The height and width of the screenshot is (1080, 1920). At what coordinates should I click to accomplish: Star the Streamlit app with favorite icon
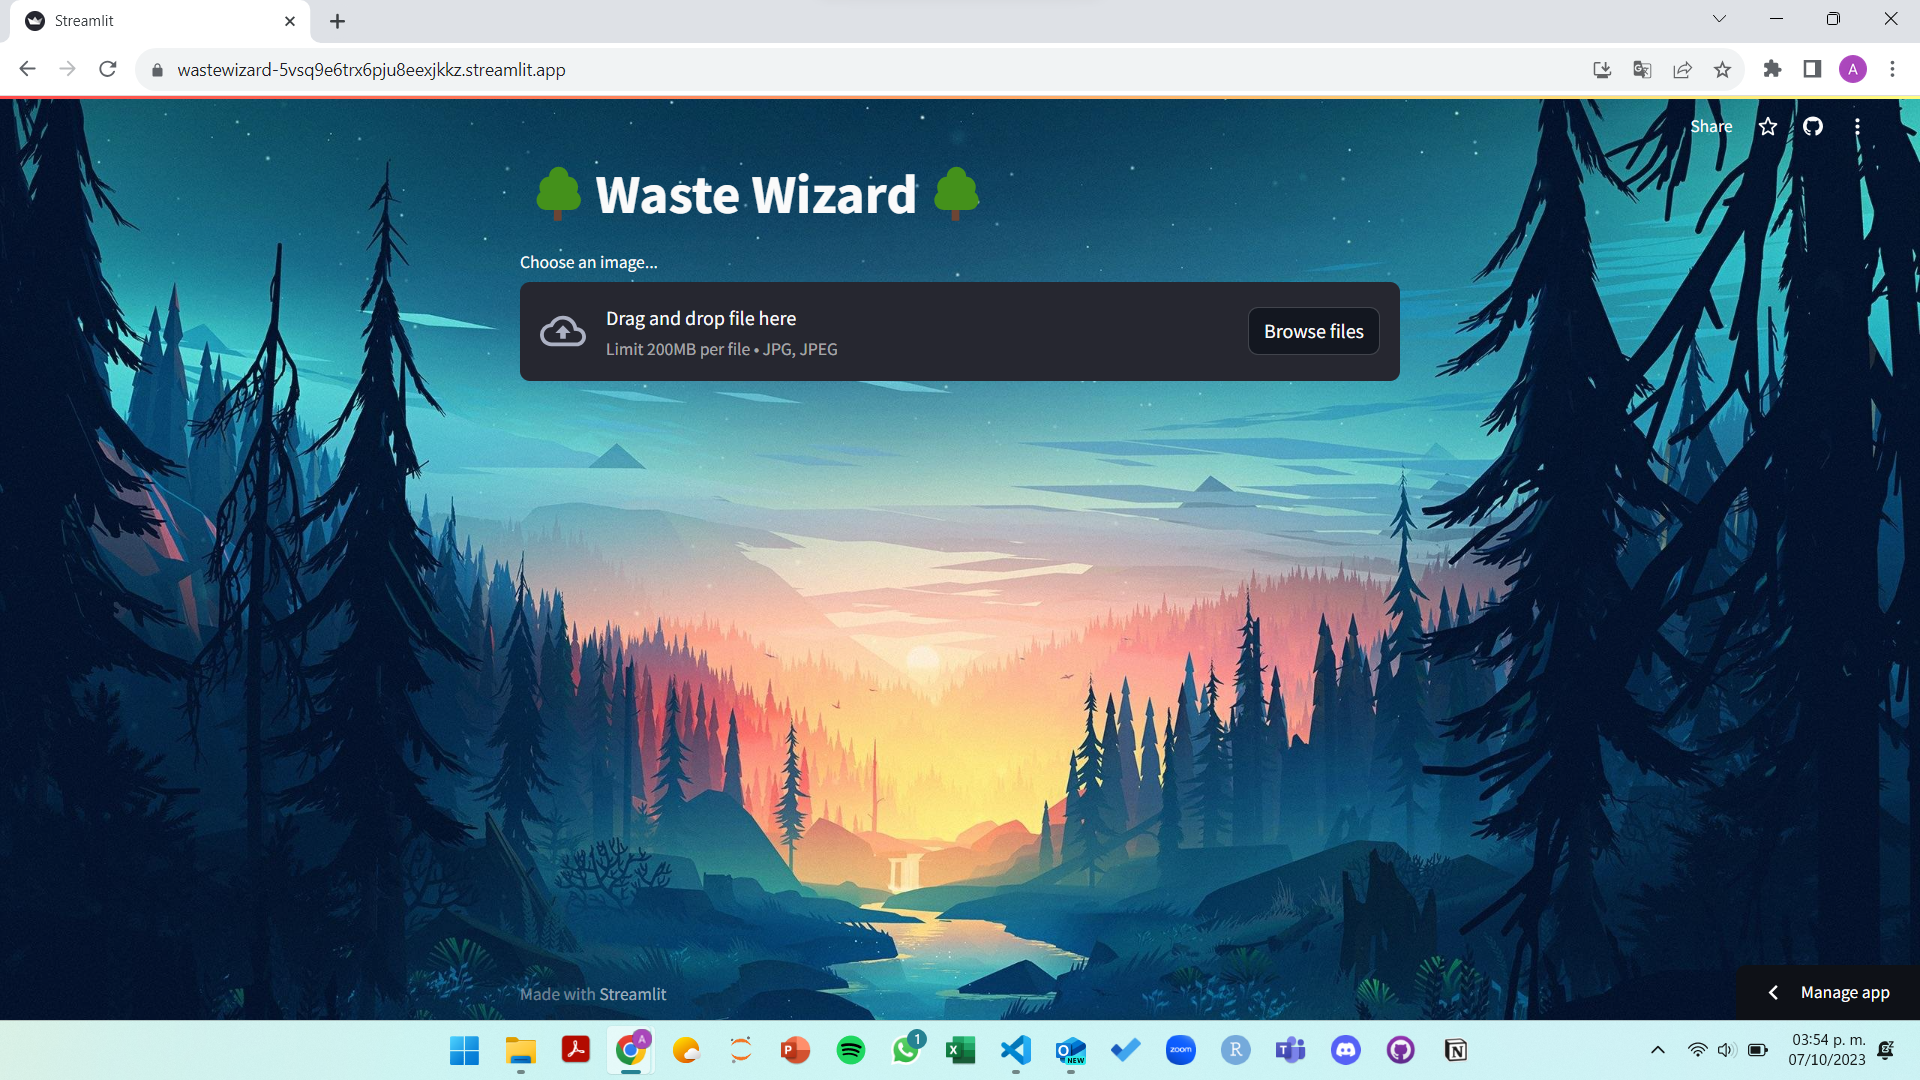(x=1768, y=127)
